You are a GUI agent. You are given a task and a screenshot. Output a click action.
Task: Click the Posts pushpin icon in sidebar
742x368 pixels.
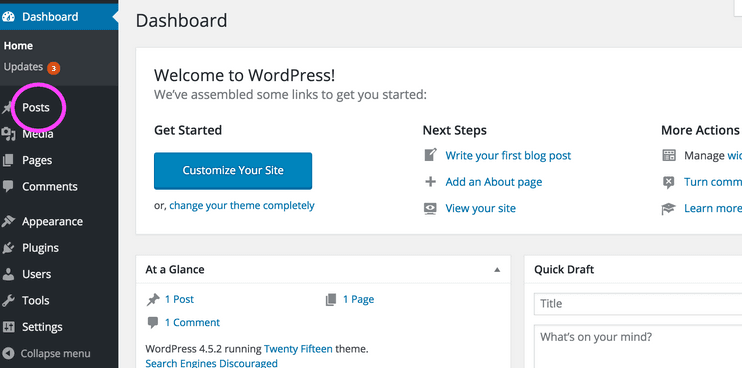click(7, 108)
